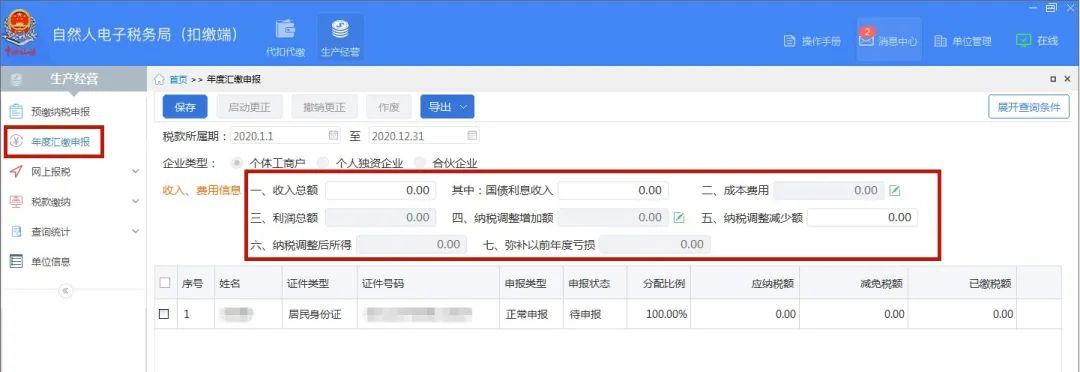Click the 生产经营 sidebar header
Image resolution: width=1080 pixels, height=372 pixels.
coord(73,79)
